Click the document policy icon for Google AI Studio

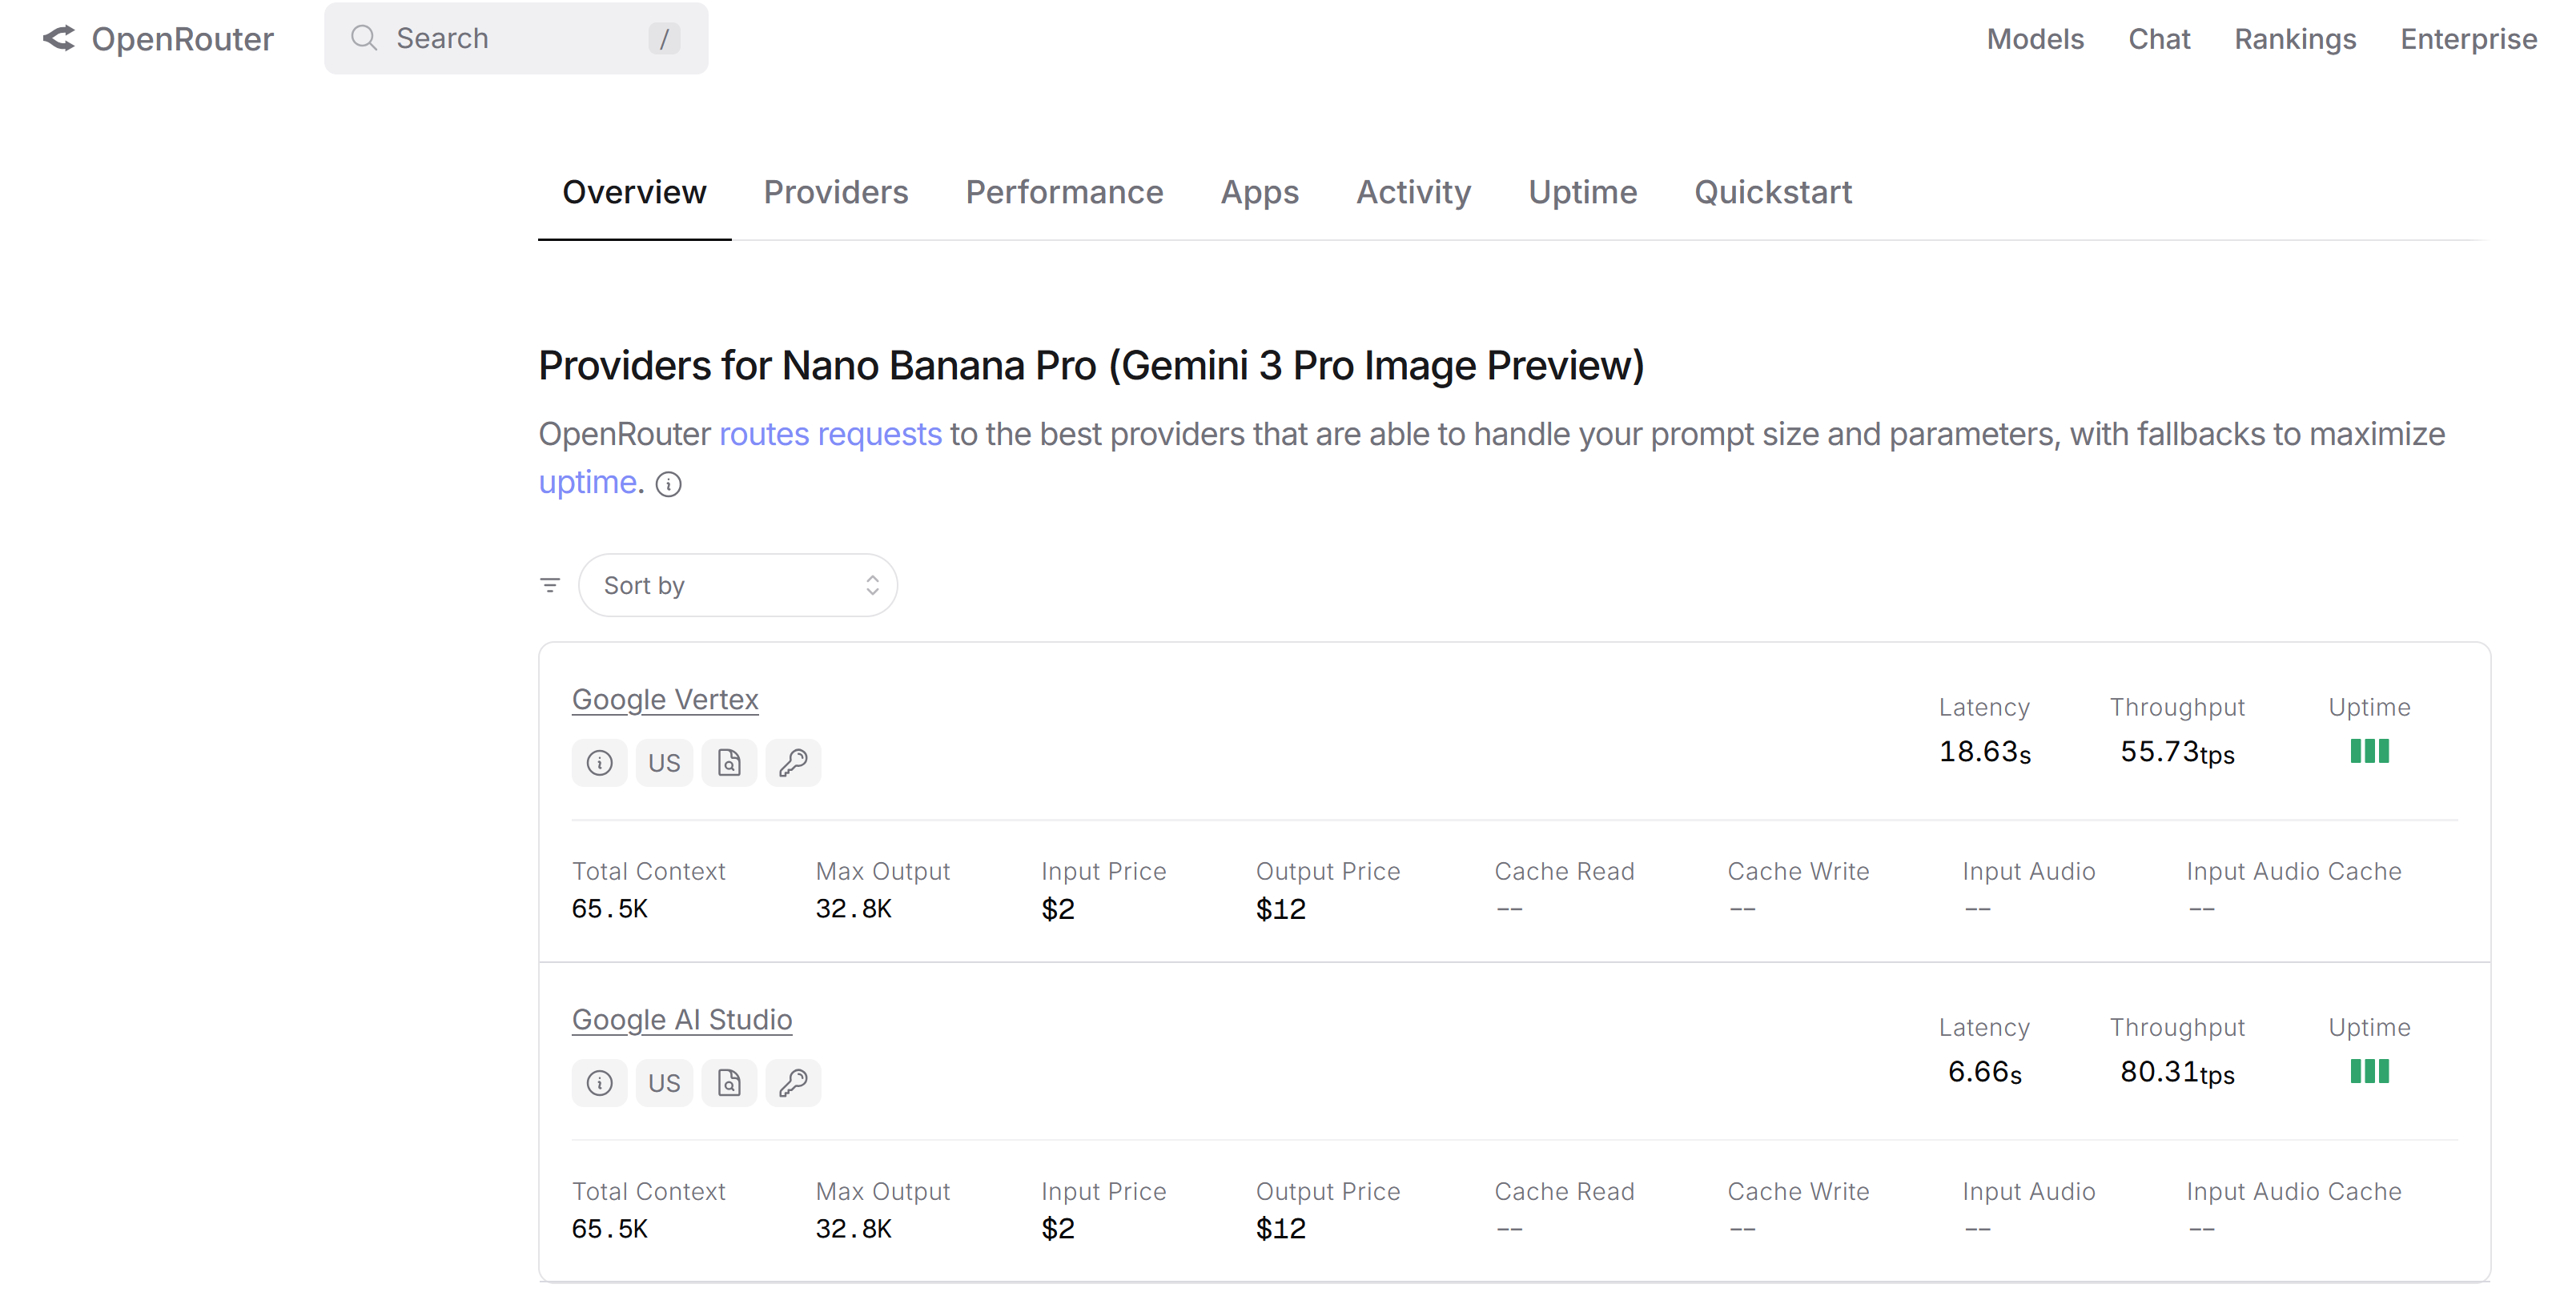pos(729,1083)
